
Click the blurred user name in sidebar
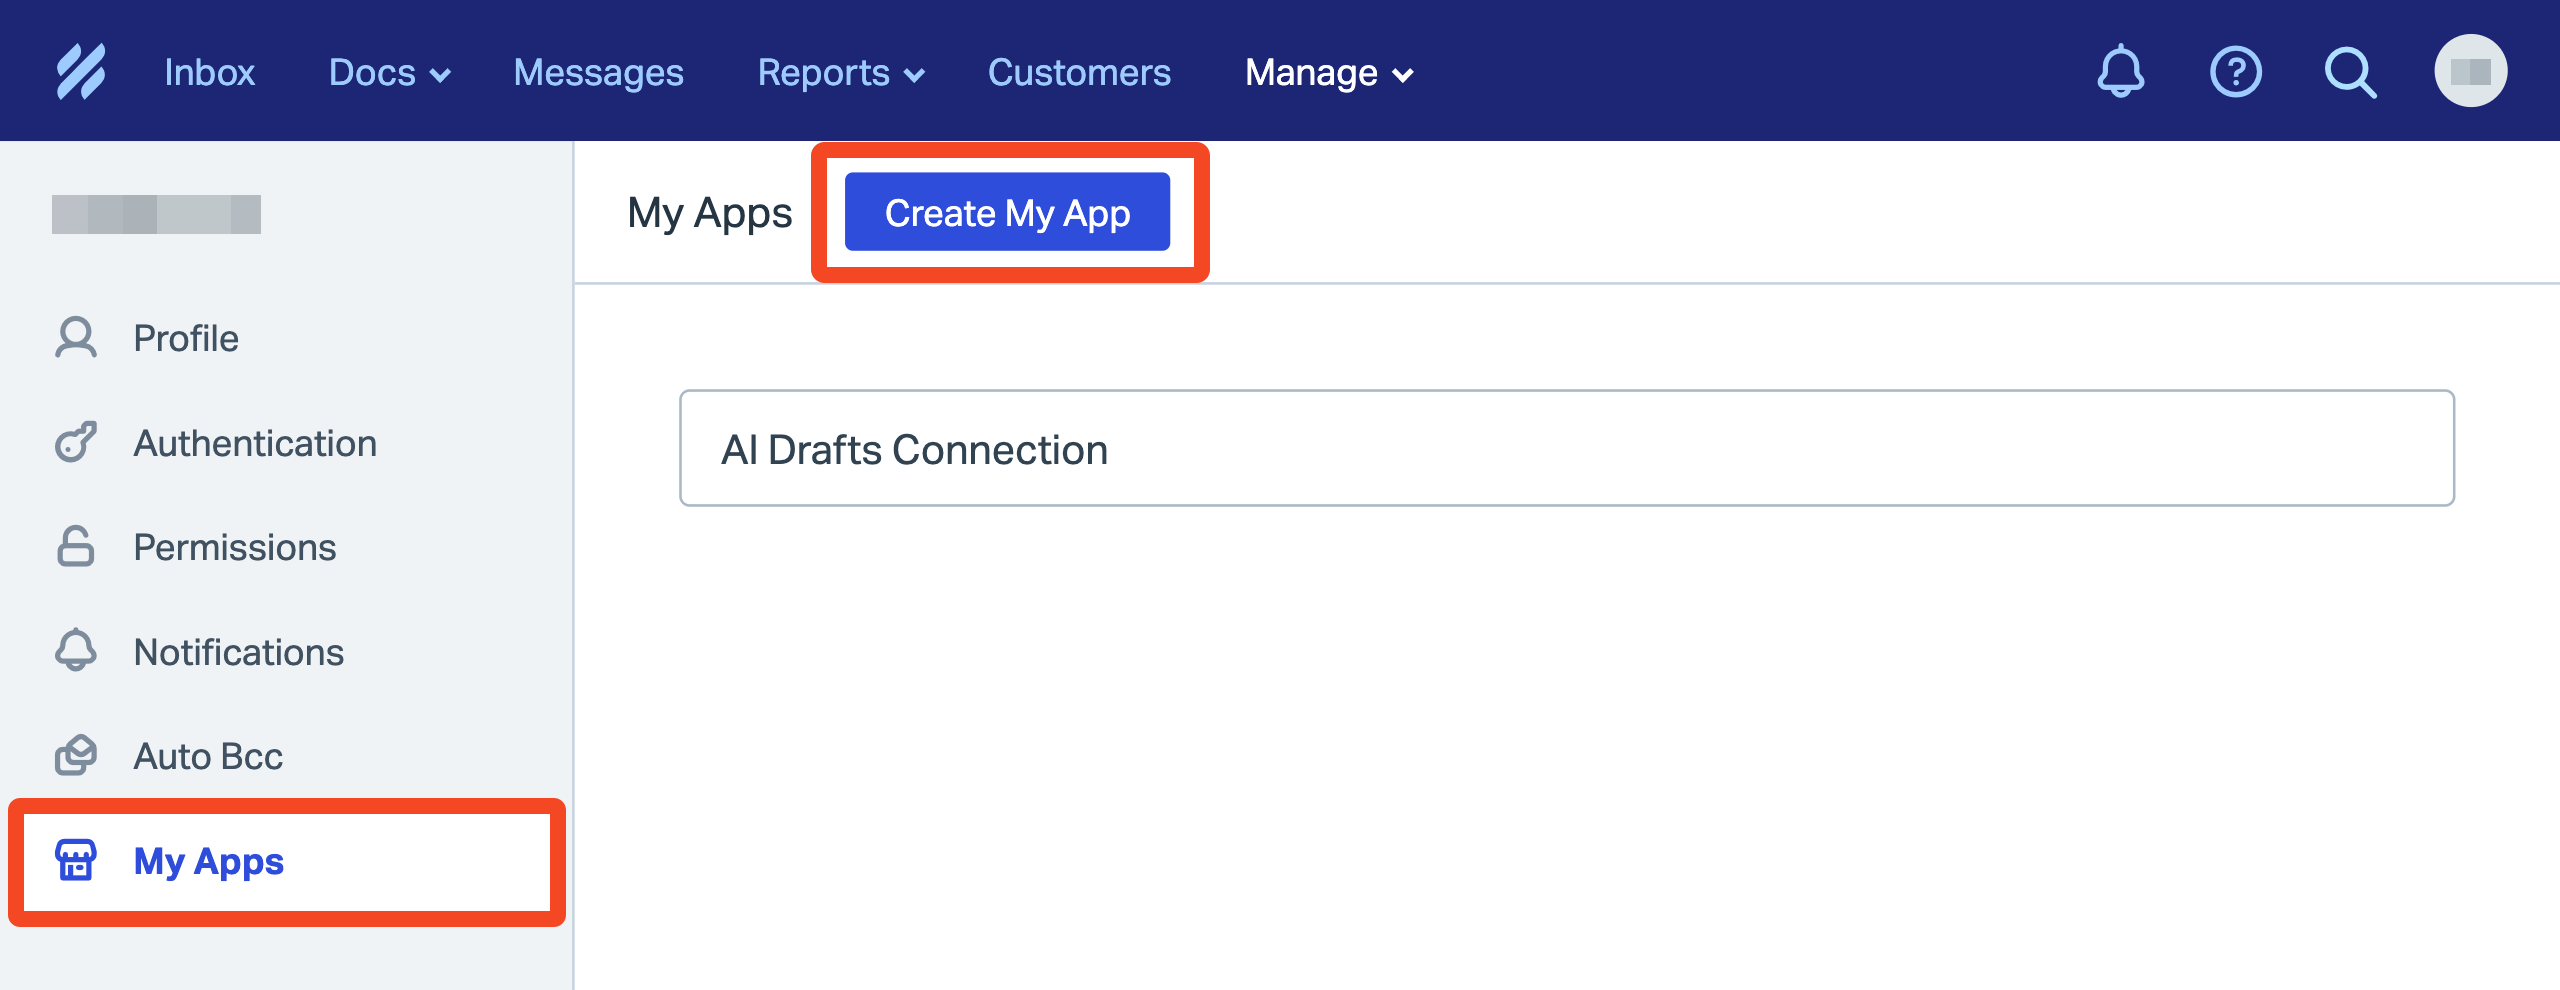pyautogui.click(x=156, y=214)
